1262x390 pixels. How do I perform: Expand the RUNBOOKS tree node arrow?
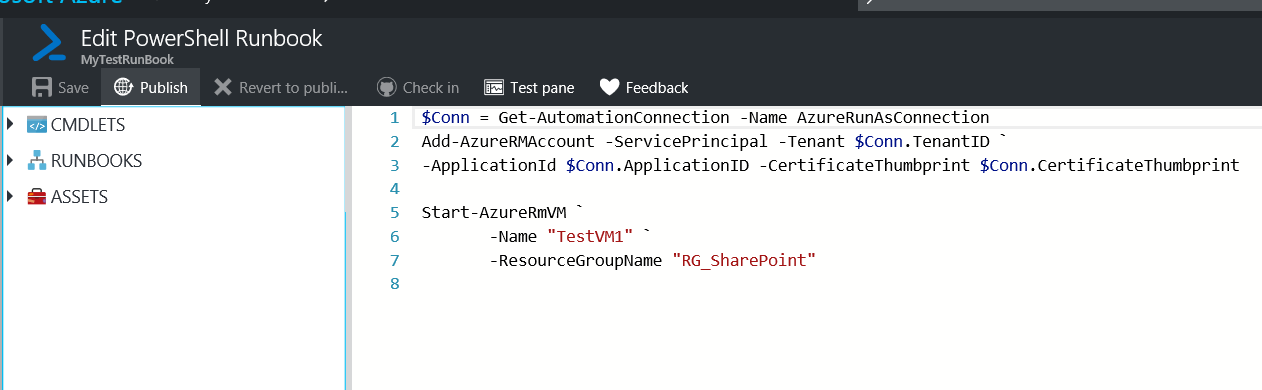tap(11, 160)
